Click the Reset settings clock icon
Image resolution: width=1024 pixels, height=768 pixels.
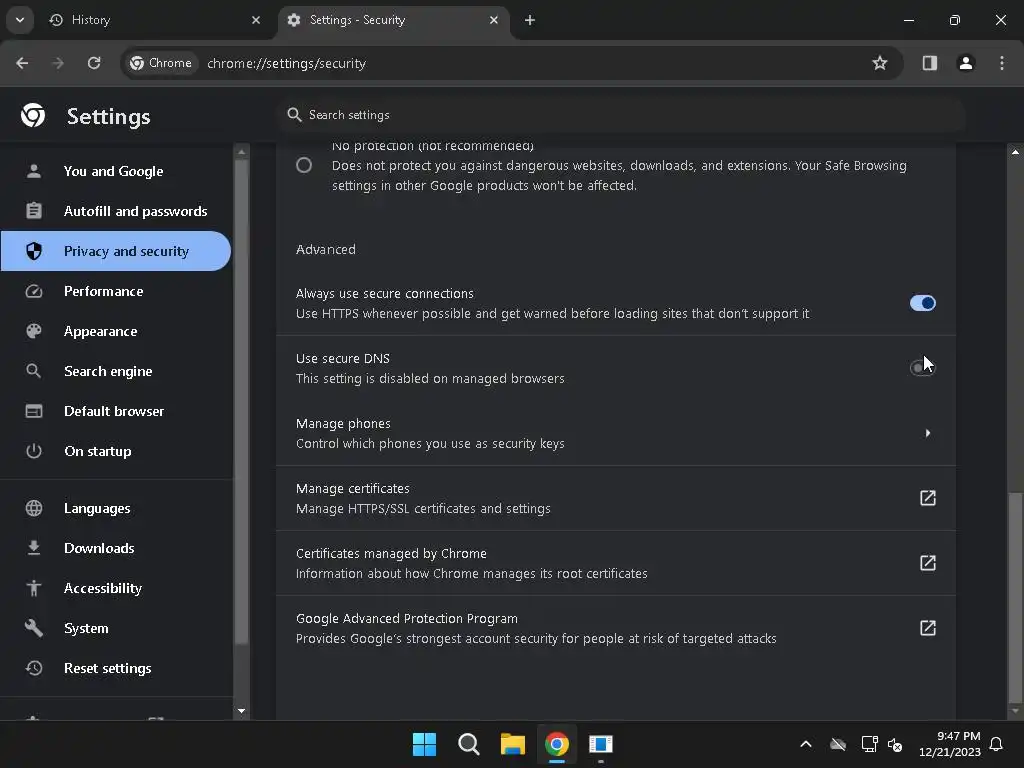point(34,668)
